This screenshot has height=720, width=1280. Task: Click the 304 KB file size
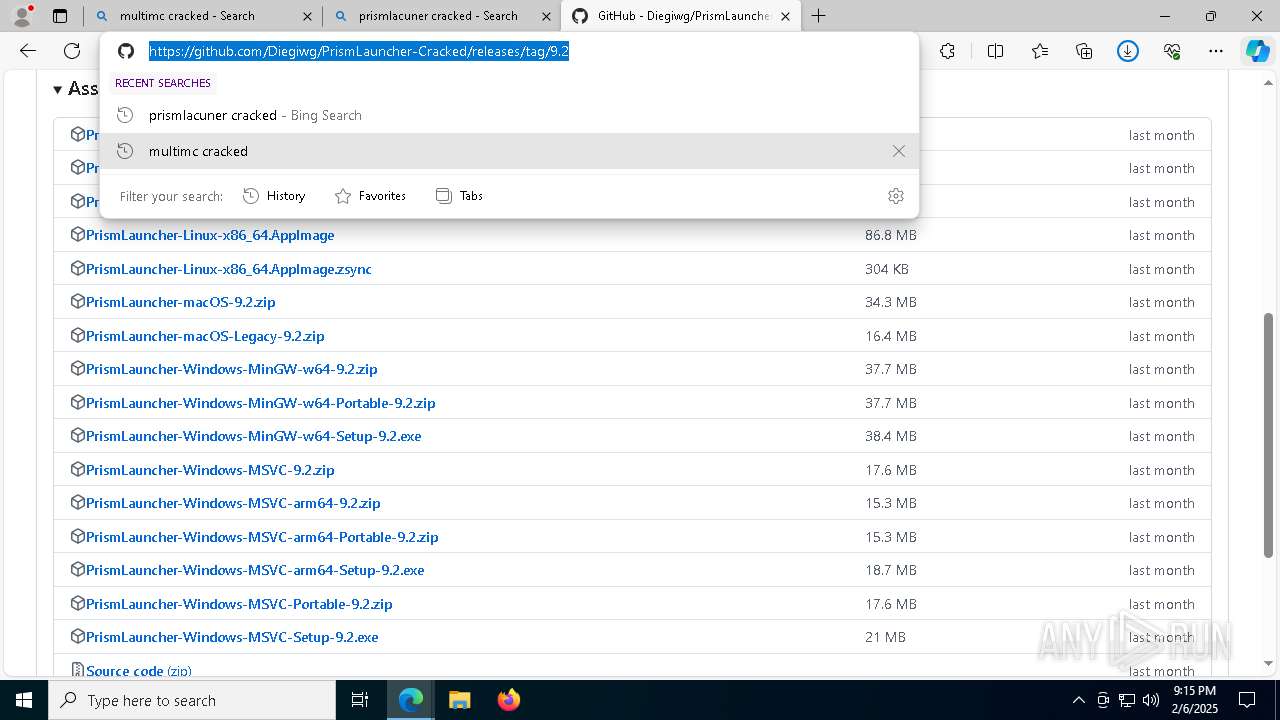(x=886, y=269)
